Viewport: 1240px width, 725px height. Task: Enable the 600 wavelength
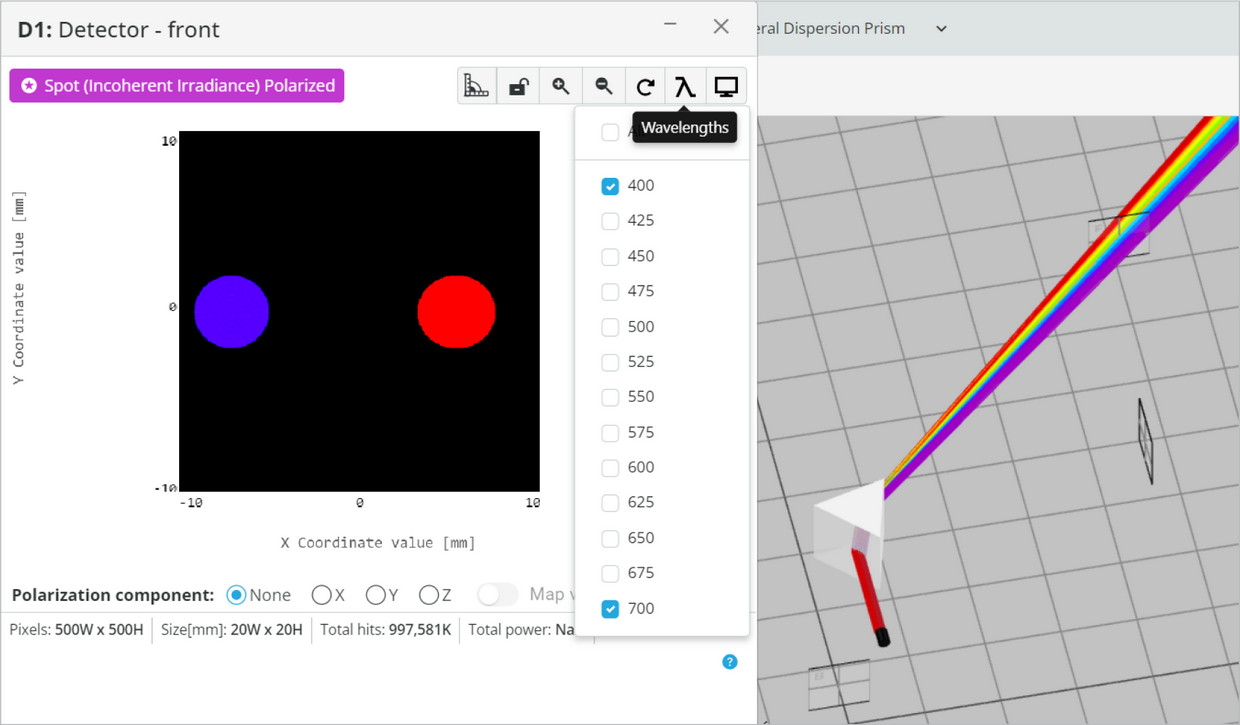tap(610, 468)
